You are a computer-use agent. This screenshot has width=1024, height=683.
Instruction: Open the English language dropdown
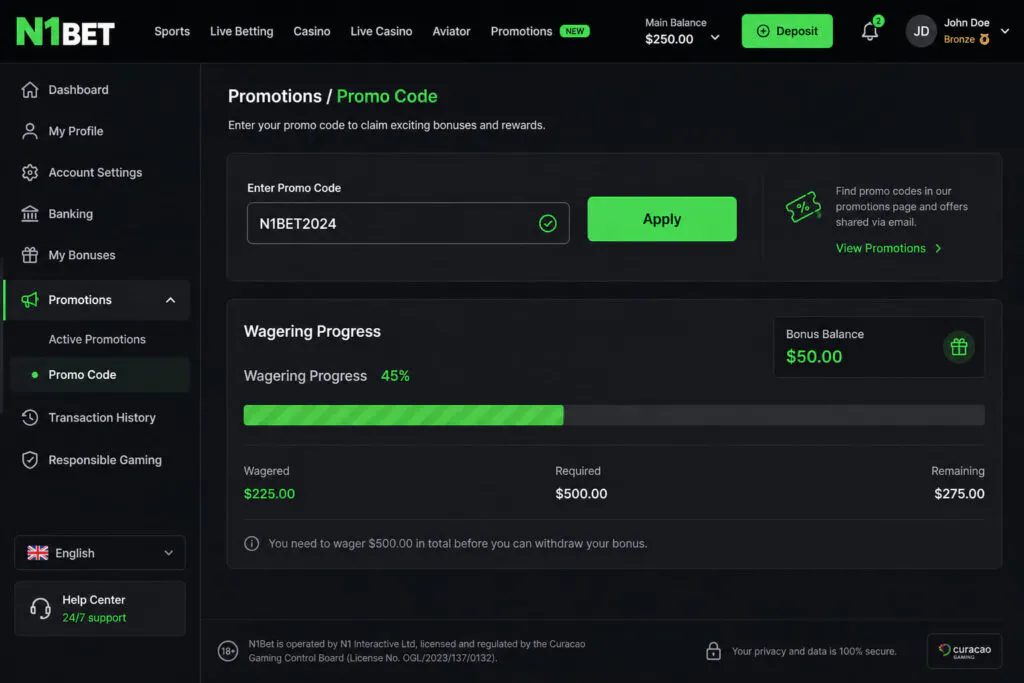100,553
